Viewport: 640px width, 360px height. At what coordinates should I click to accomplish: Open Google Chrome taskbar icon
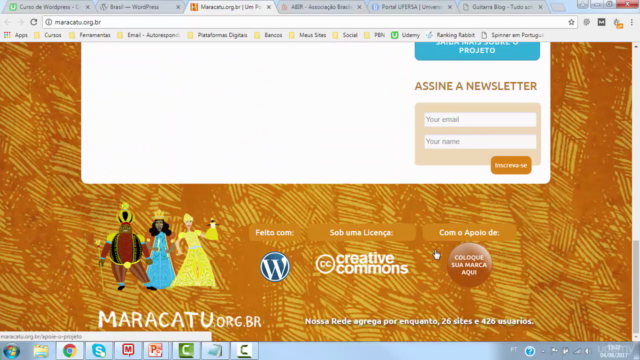(x=69, y=351)
